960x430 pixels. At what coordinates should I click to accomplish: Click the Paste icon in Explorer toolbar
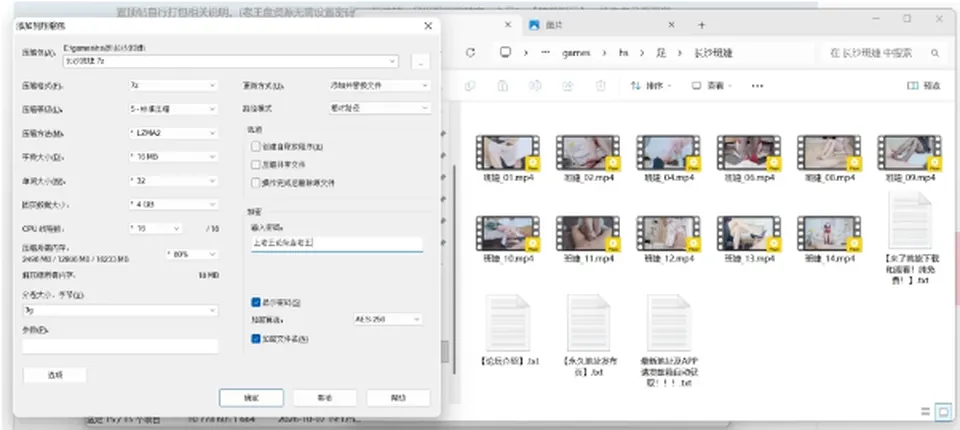tap(502, 86)
